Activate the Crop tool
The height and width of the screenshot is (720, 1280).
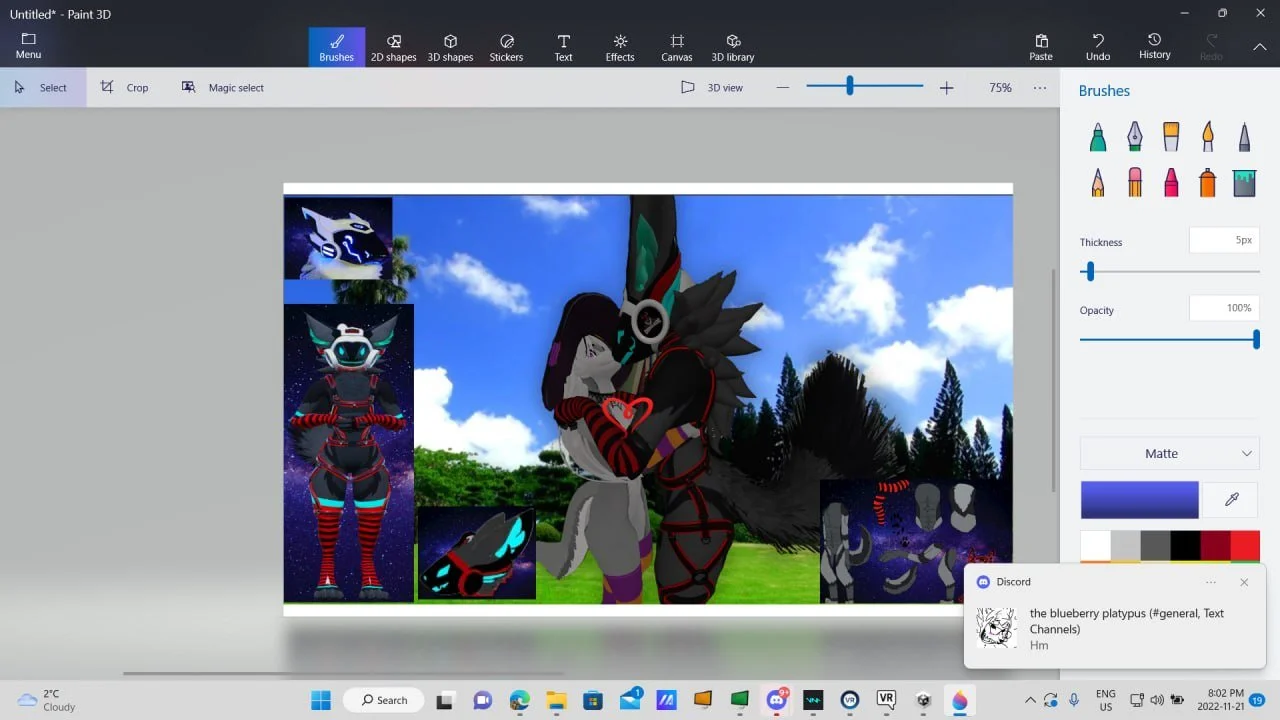[125, 87]
